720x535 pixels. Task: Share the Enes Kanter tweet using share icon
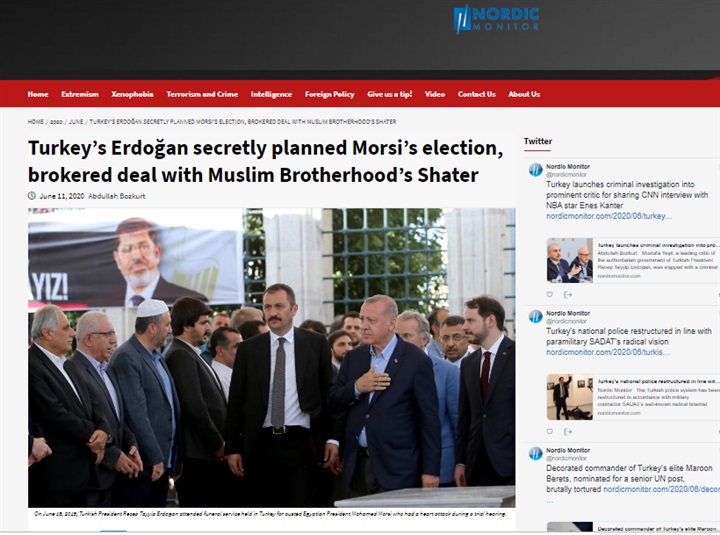[568, 294]
